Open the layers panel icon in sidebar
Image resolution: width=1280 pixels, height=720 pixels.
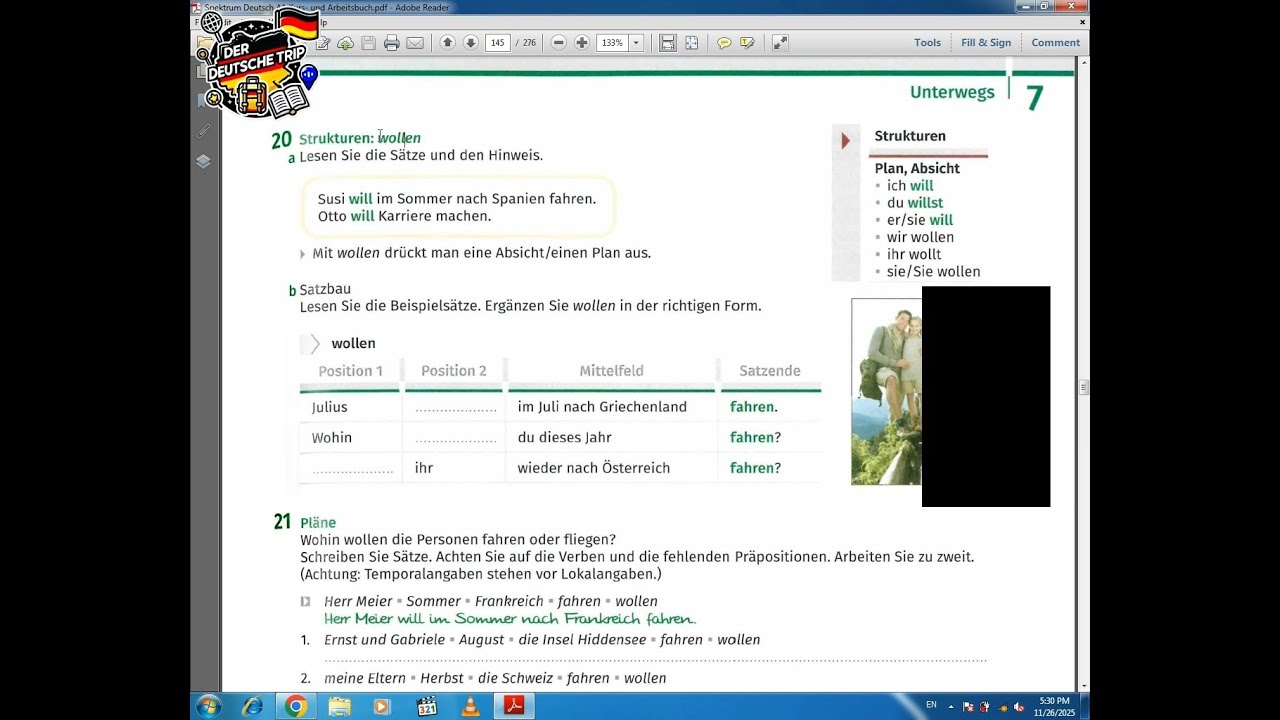(x=203, y=161)
